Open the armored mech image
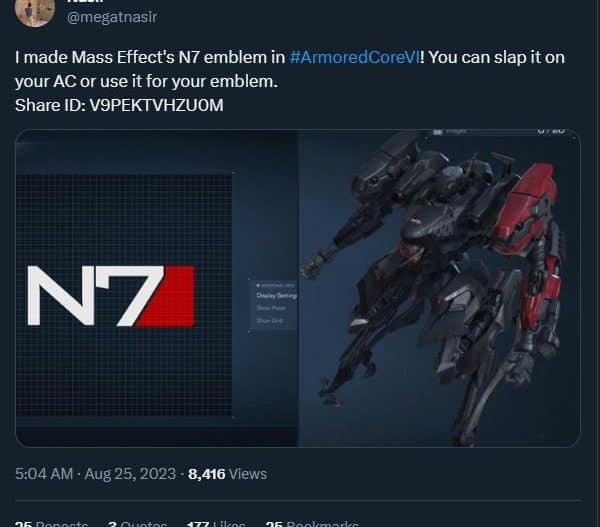 (439, 288)
